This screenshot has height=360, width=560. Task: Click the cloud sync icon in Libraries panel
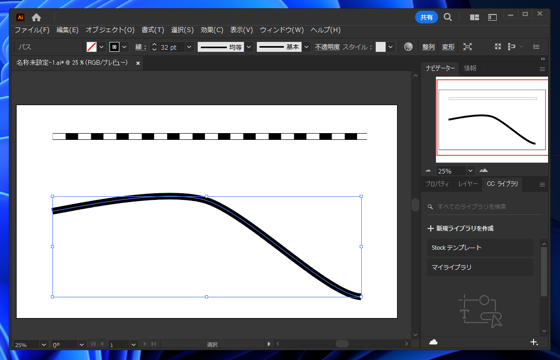[x=433, y=342]
